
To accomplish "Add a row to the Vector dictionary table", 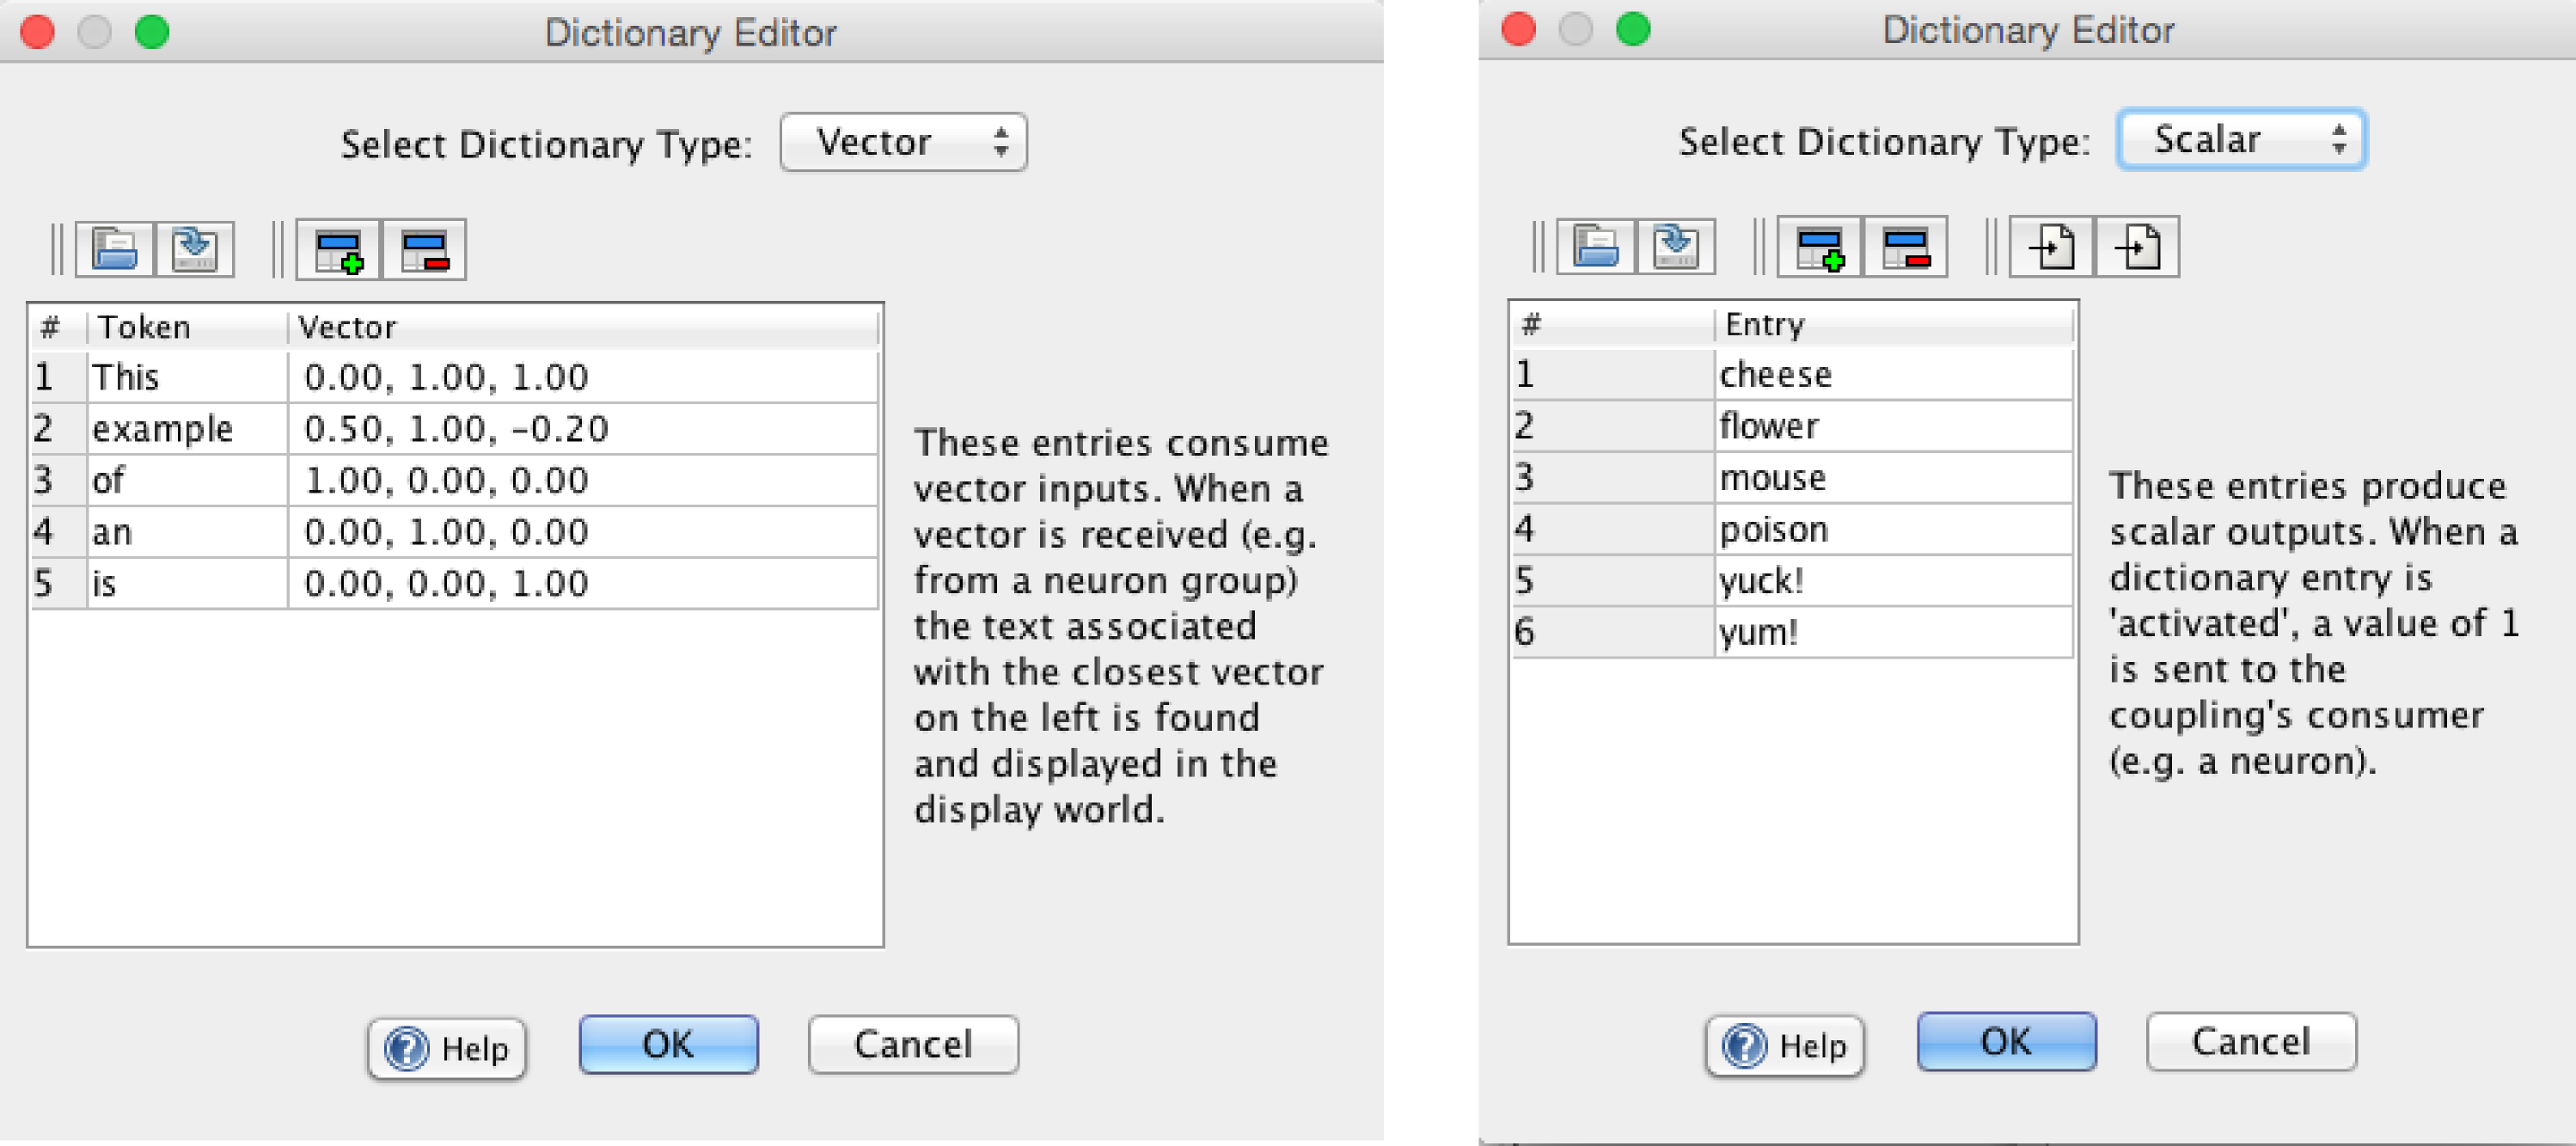I will click(339, 250).
